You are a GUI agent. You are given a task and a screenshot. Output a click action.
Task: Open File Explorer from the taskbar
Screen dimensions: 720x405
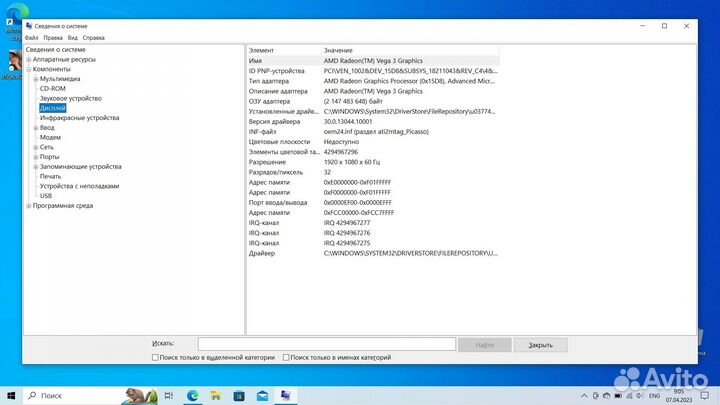pos(215,395)
